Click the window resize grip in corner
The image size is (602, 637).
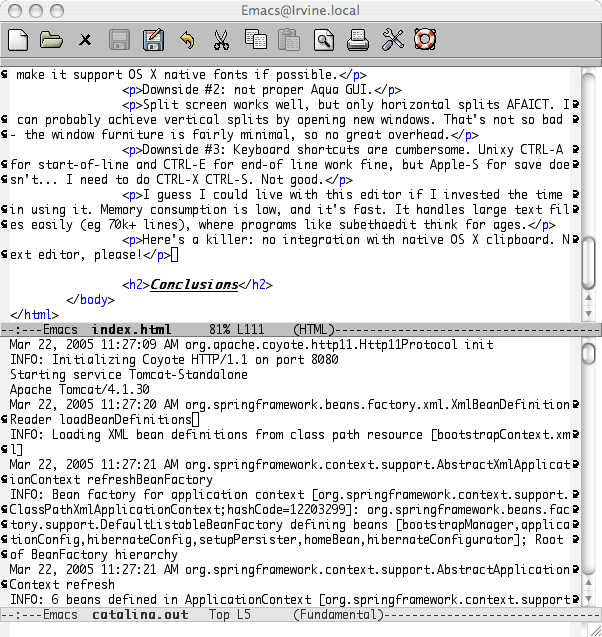pyautogui.click(x=596, y=630)
